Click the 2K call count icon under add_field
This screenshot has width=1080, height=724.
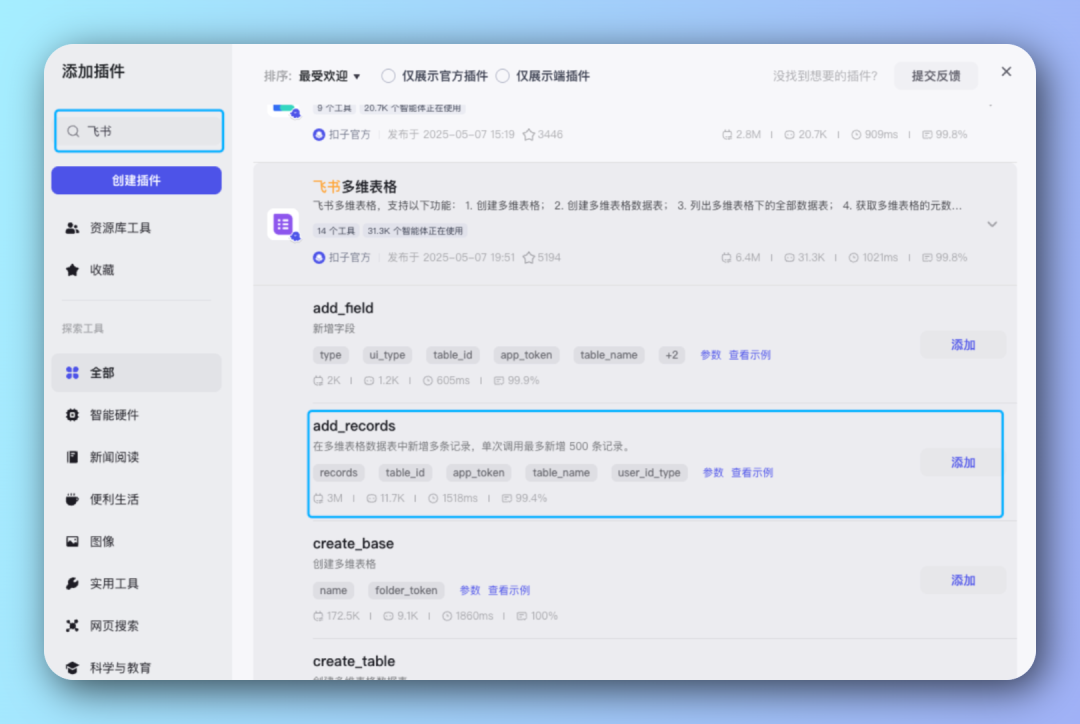tap(318, 381)
